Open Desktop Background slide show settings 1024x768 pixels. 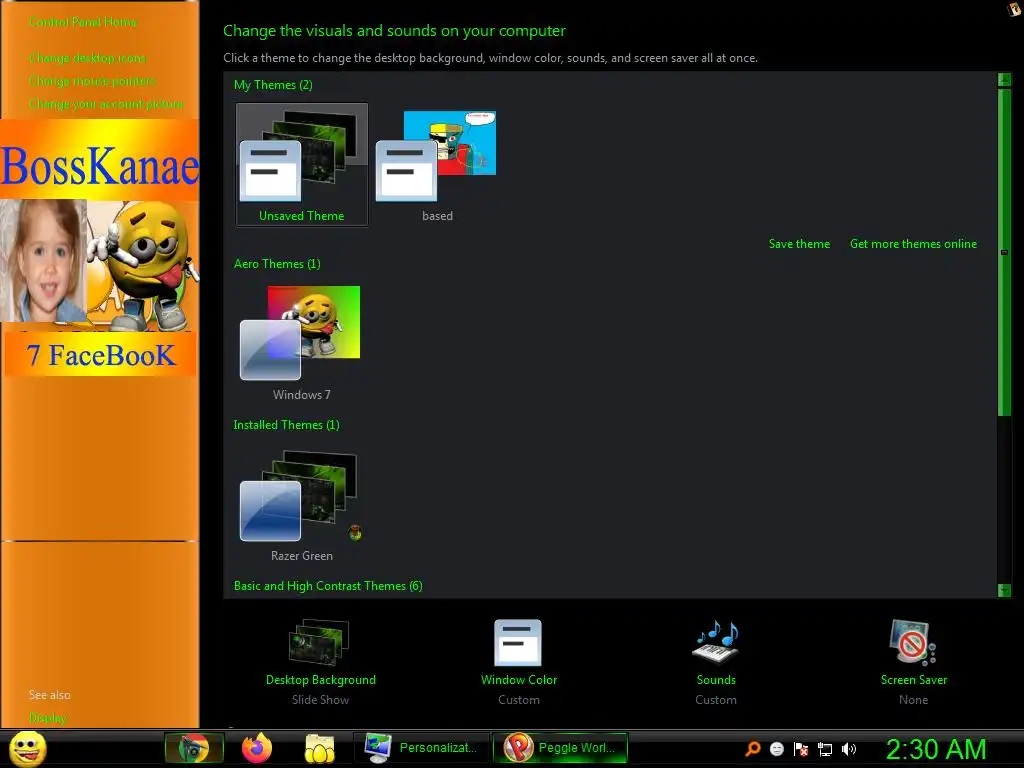[320, 643]
